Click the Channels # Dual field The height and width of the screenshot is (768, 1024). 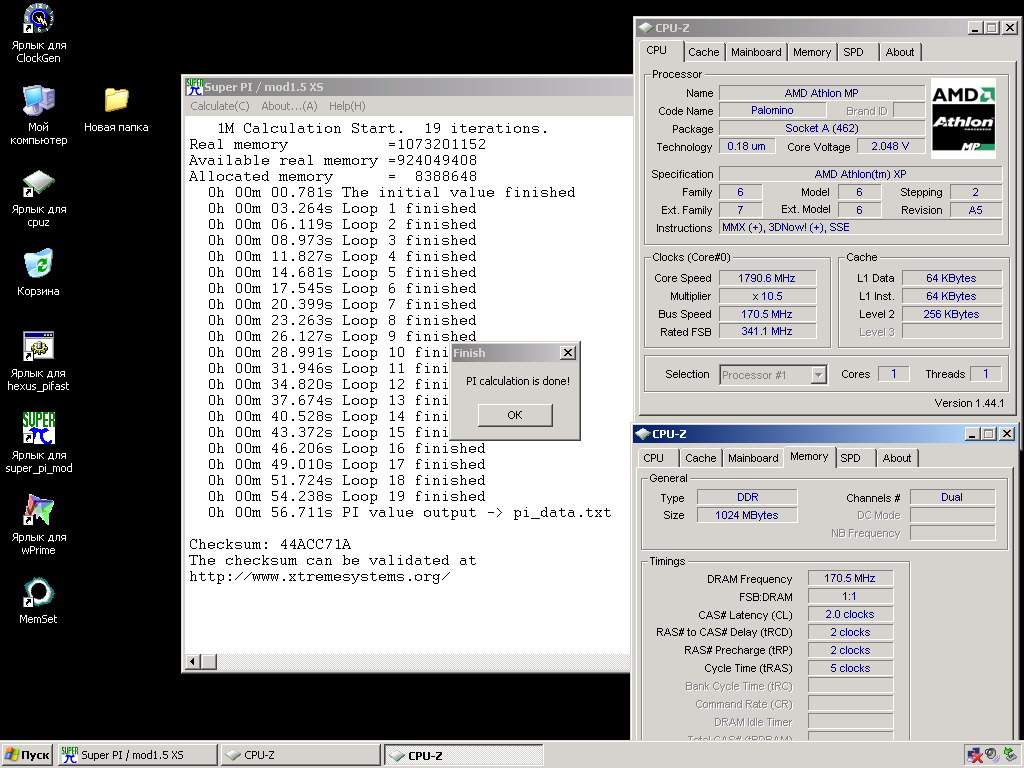click(952, 498)
